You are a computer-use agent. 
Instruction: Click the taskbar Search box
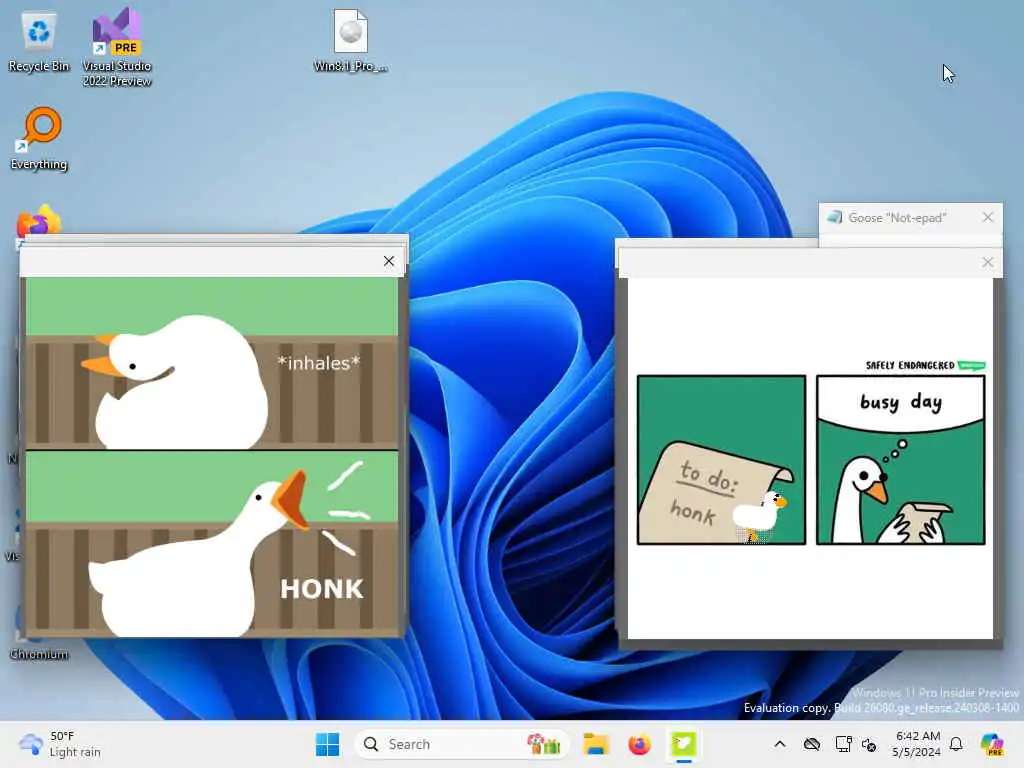click(461, 744)
